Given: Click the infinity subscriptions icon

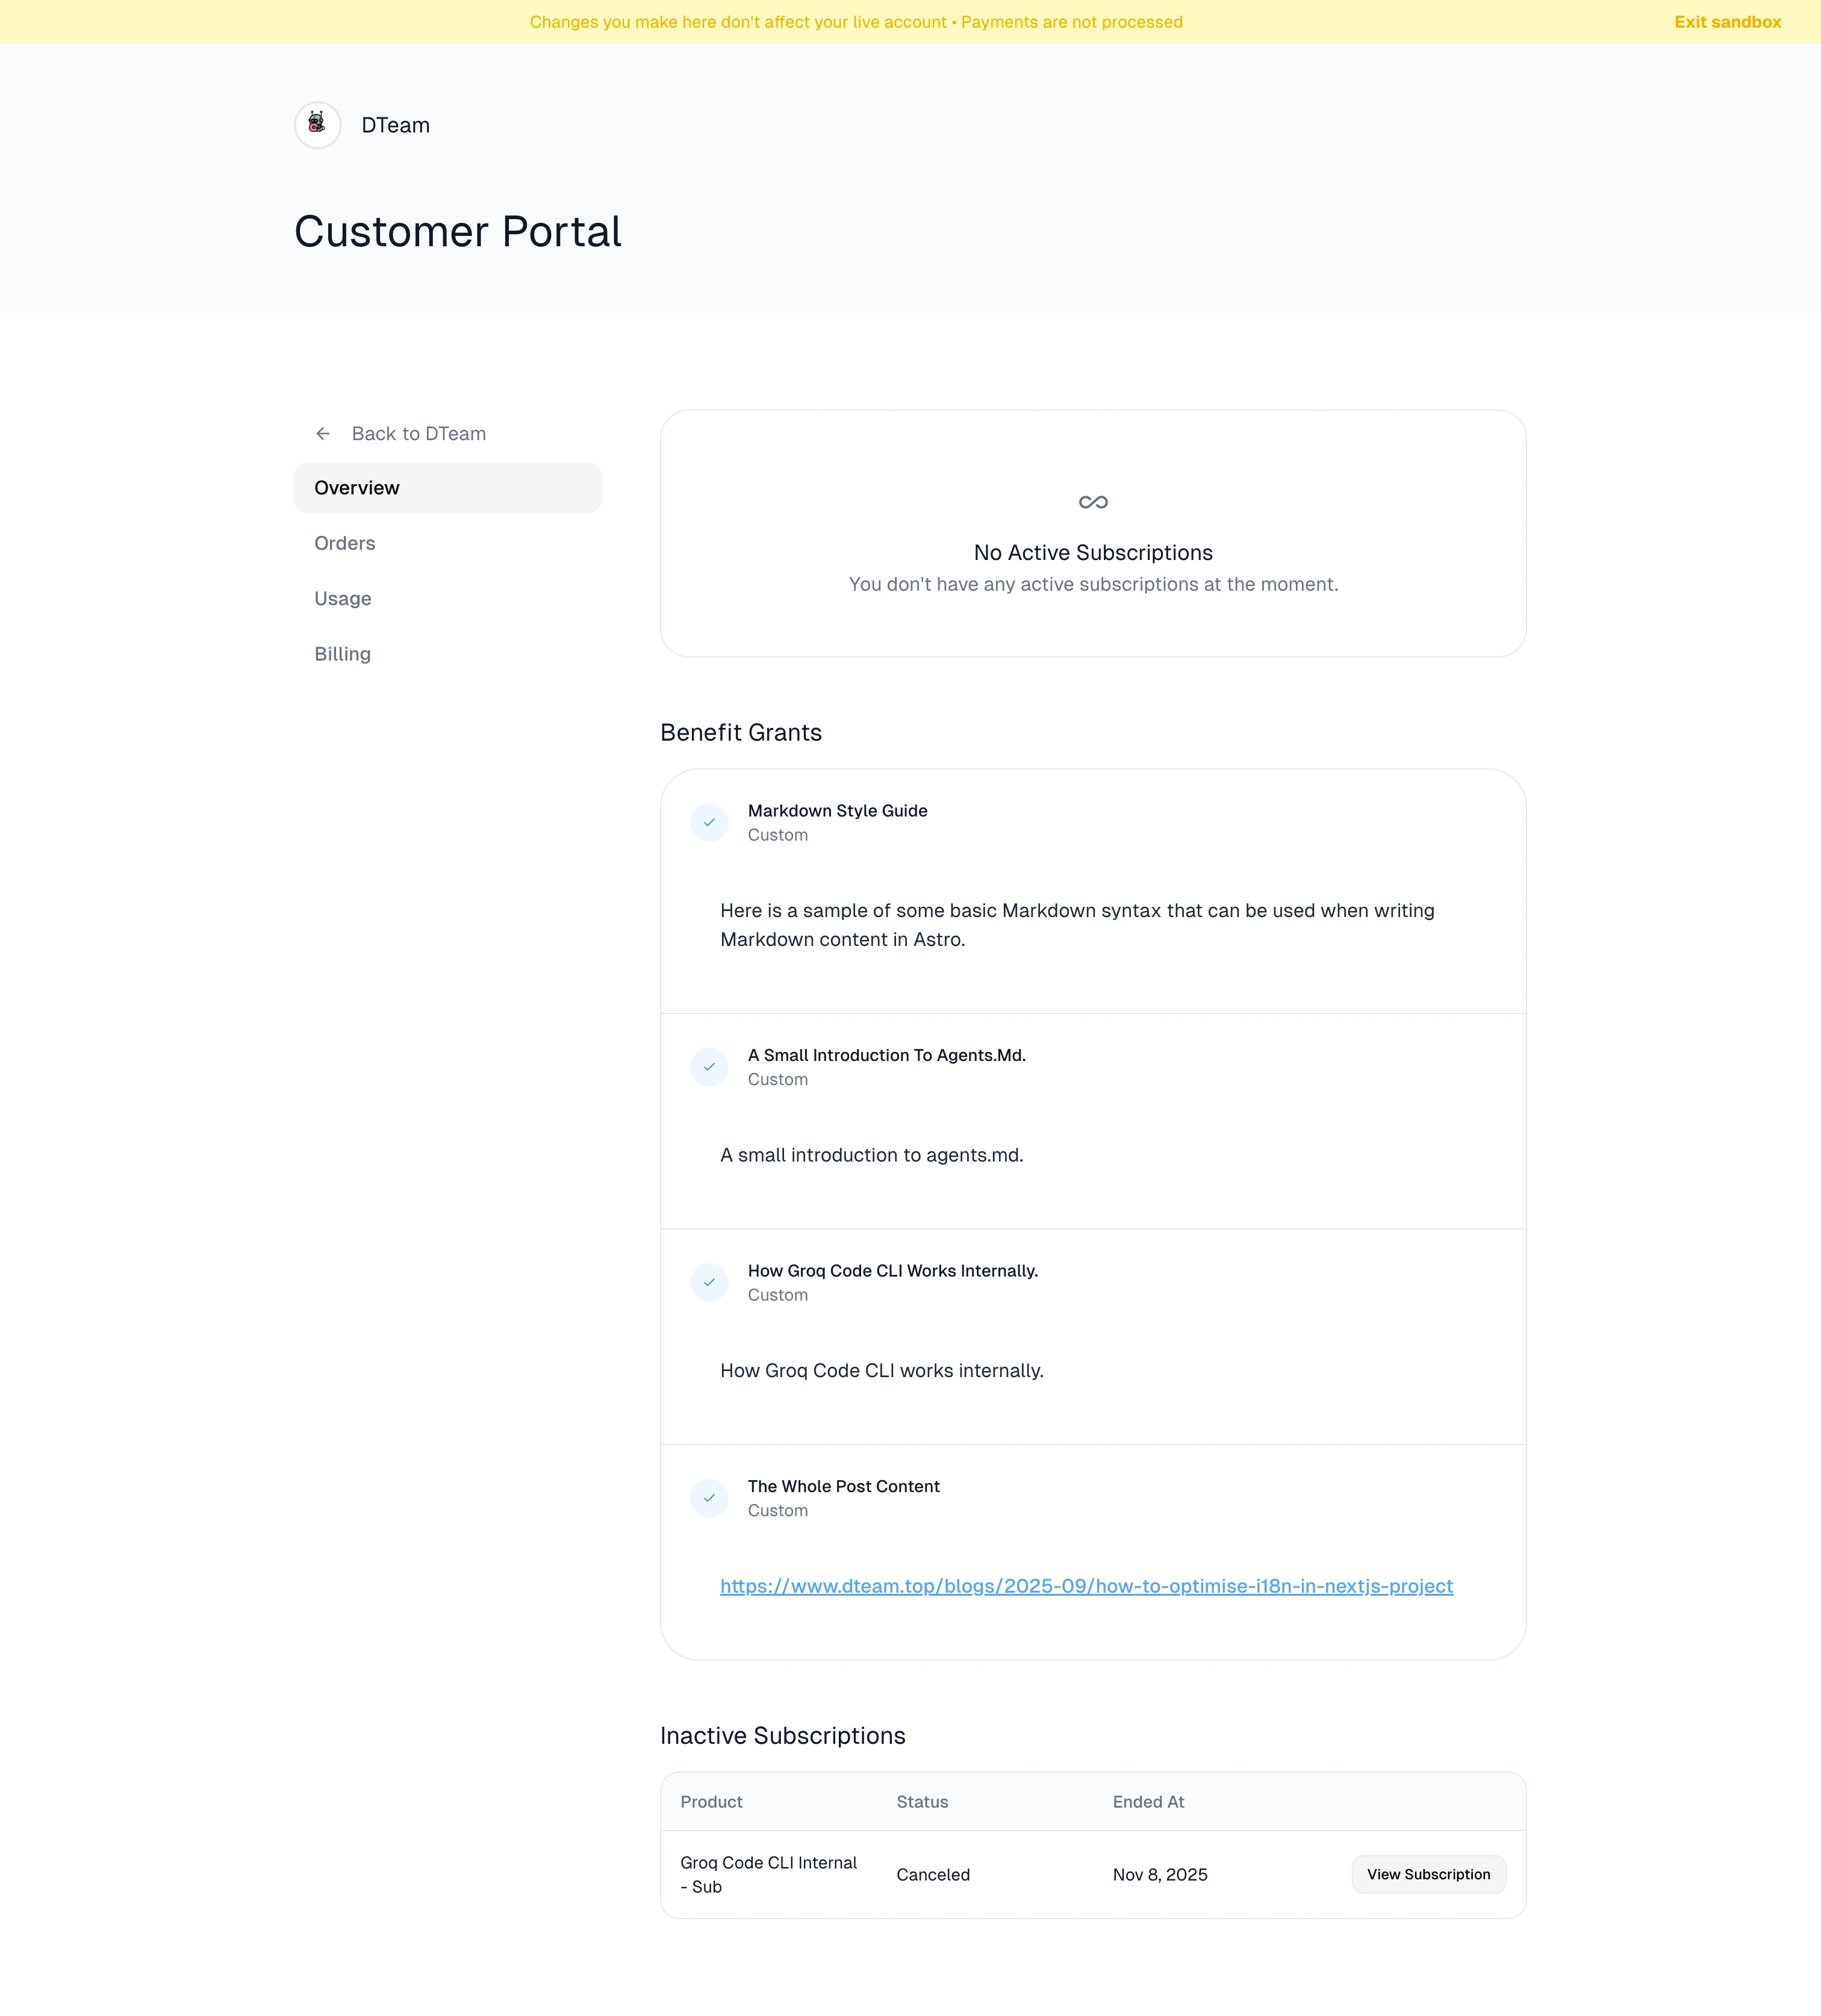Looking at the screenshot, I should coord(1092,502).
